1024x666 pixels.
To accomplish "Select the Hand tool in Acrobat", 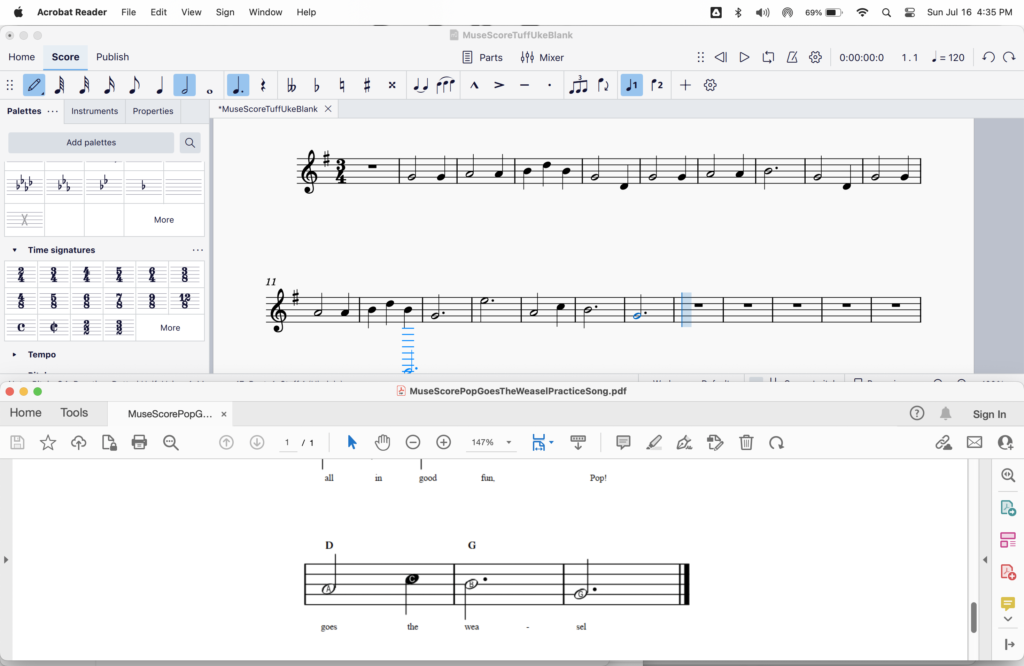I will click(x=383, y=442).
